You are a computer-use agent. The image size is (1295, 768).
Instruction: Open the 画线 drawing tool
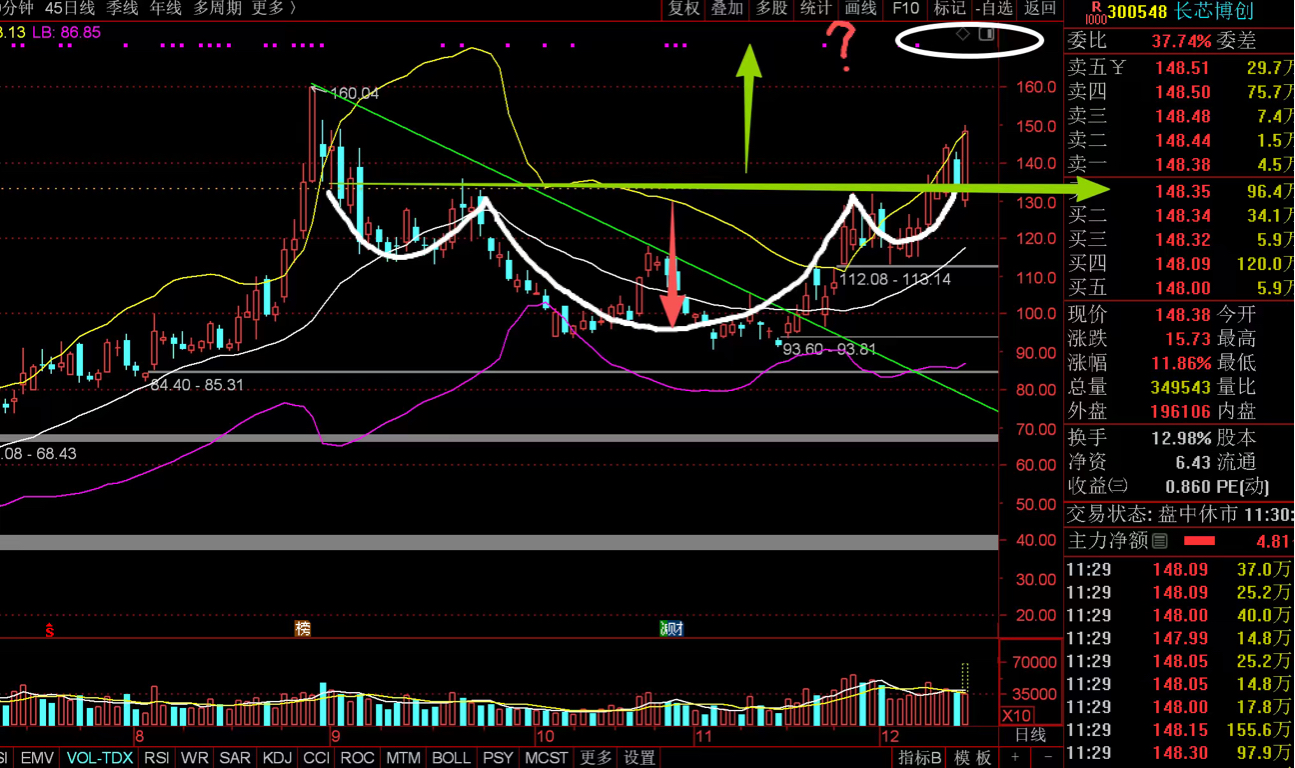point(861,8)
